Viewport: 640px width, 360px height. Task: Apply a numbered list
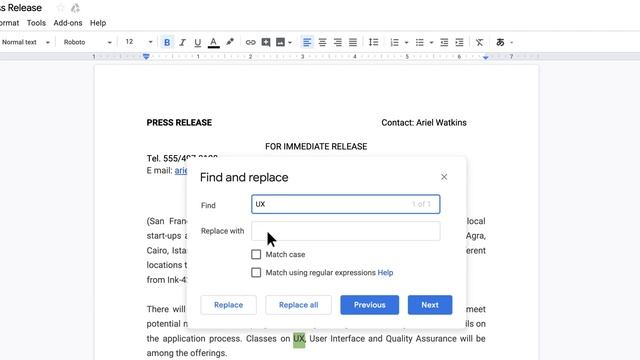click(394, 42)
